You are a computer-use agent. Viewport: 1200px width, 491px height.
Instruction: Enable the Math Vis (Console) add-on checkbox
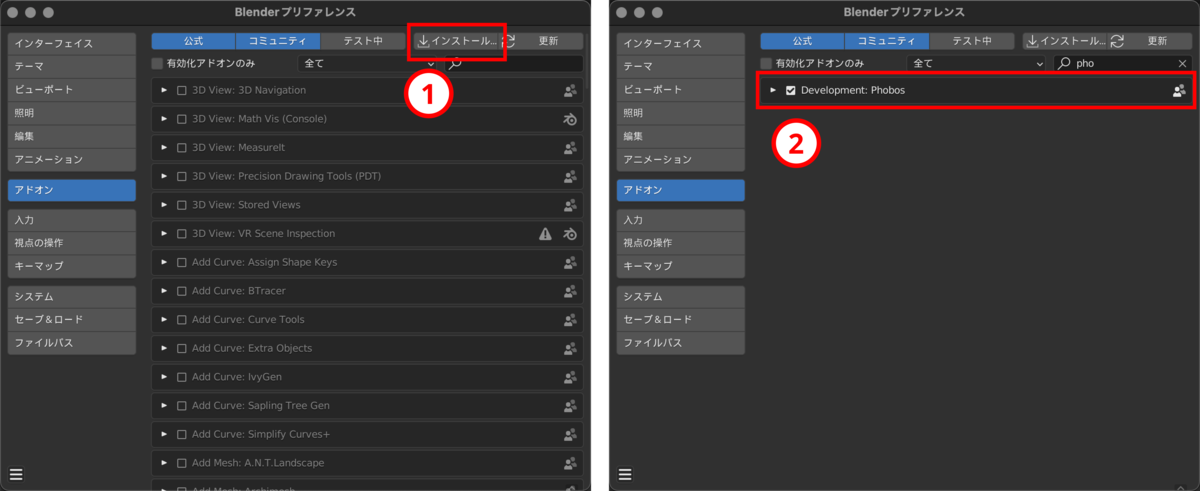182,119
